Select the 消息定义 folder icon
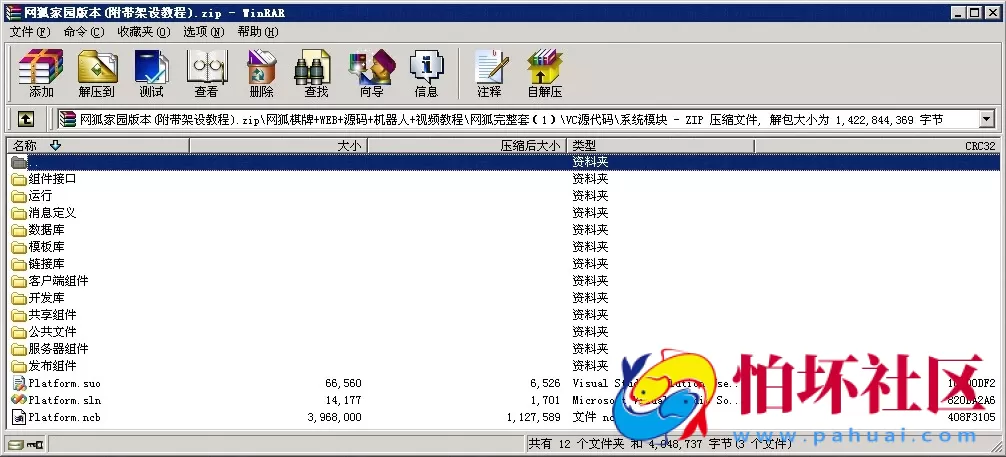This screenshot has height=457, width=1006. pyautogui.click(x=19, y=213)
